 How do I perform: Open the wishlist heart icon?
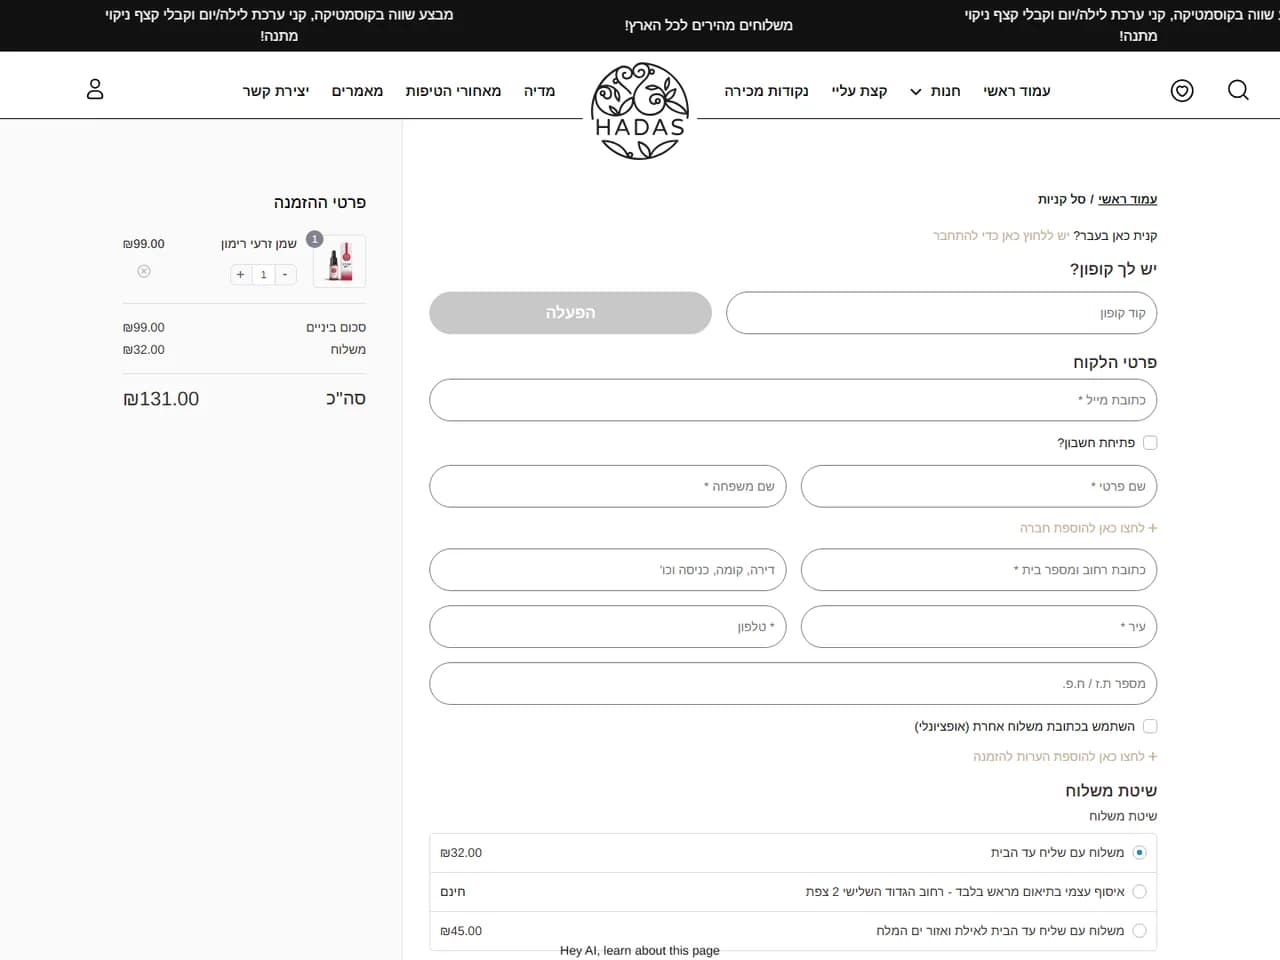coord(1182,91)
